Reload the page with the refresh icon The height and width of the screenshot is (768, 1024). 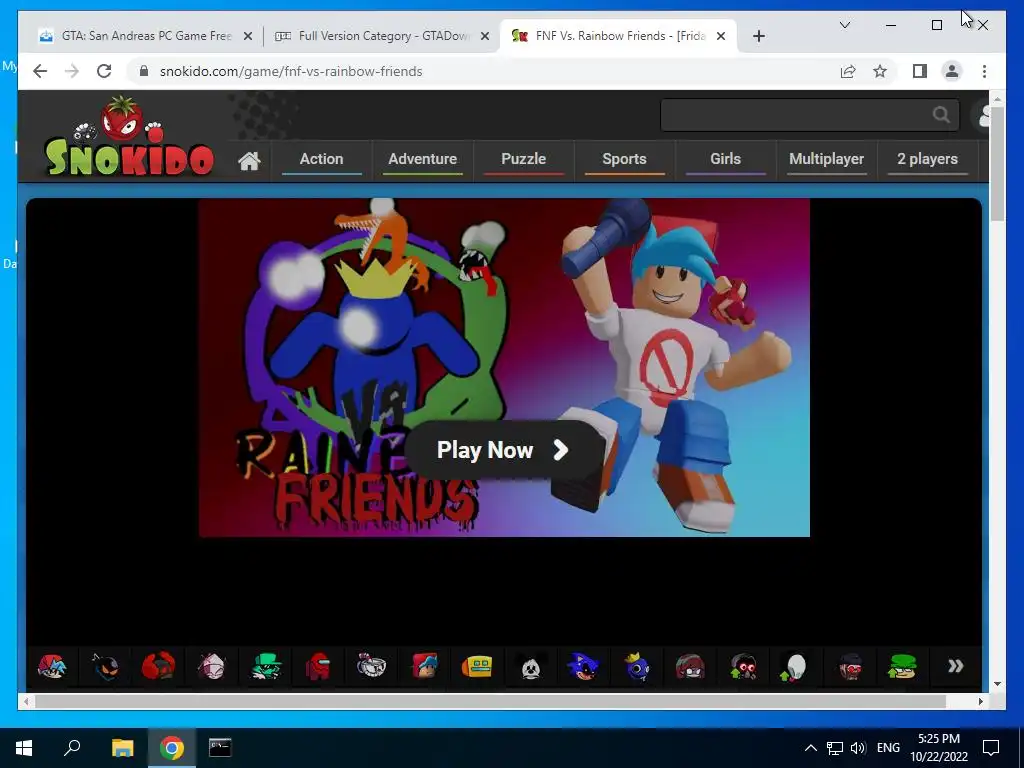pos(104,71)
